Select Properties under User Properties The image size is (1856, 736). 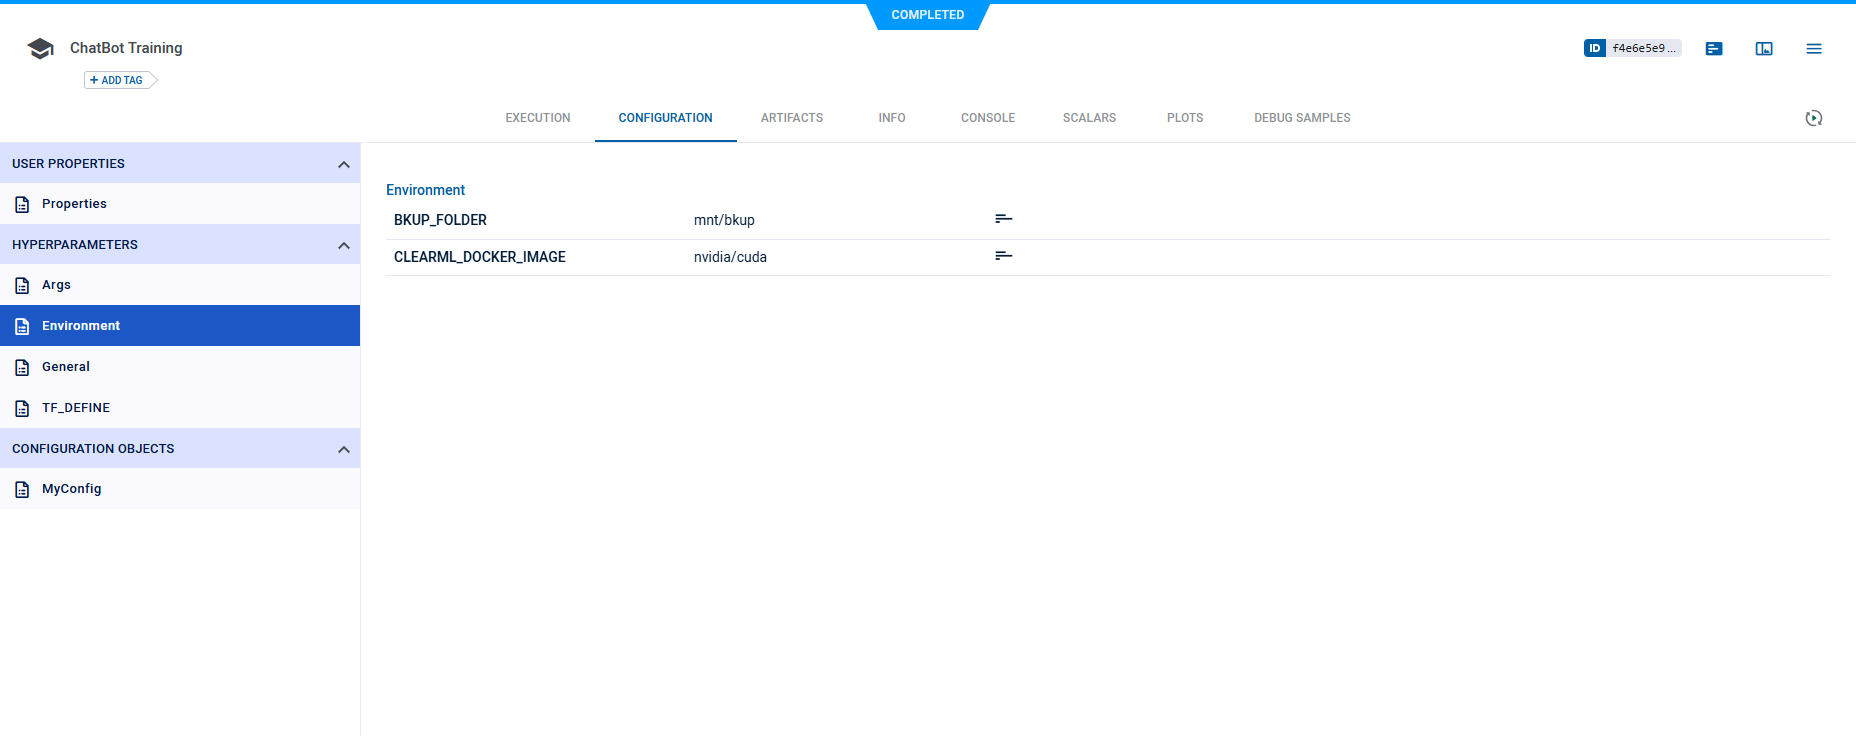point(74,204)
